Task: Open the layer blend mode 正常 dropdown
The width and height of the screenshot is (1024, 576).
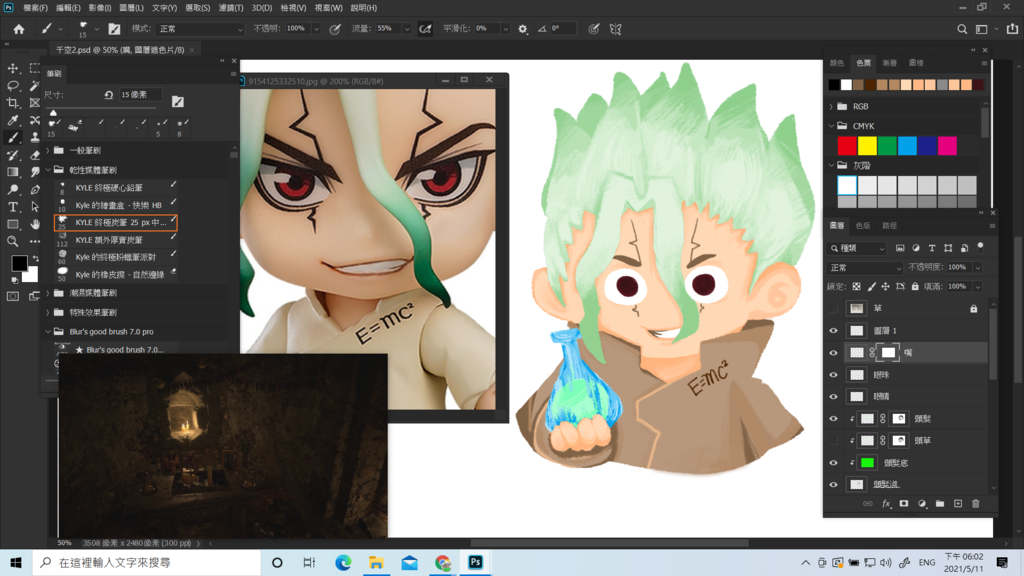Action: pyautogui.click(x=865, y=268)
